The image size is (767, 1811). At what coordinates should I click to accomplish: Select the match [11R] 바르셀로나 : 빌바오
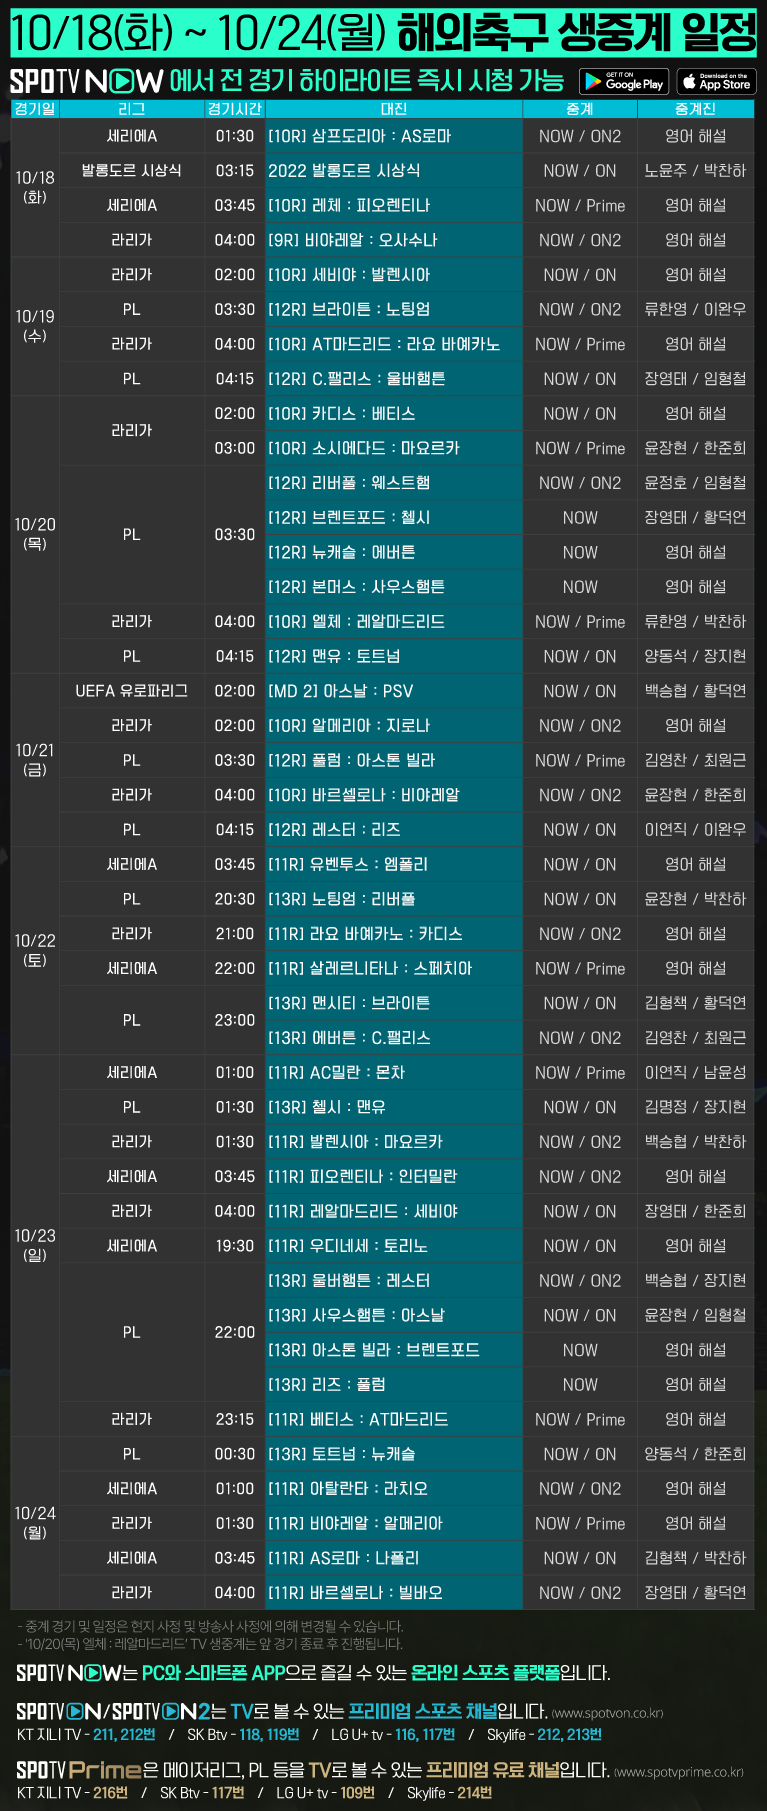[x=394, y=1593]
